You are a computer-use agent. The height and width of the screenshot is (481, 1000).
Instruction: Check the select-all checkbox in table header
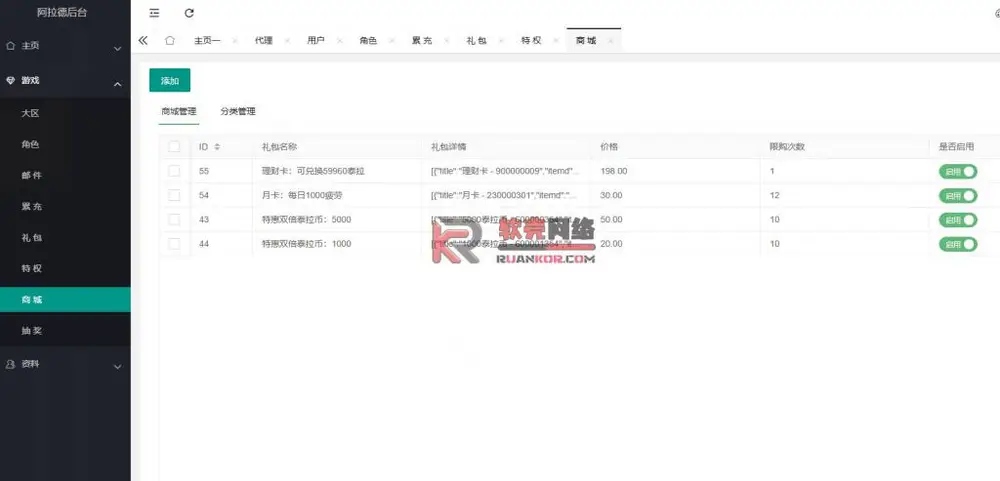point(174,147)
